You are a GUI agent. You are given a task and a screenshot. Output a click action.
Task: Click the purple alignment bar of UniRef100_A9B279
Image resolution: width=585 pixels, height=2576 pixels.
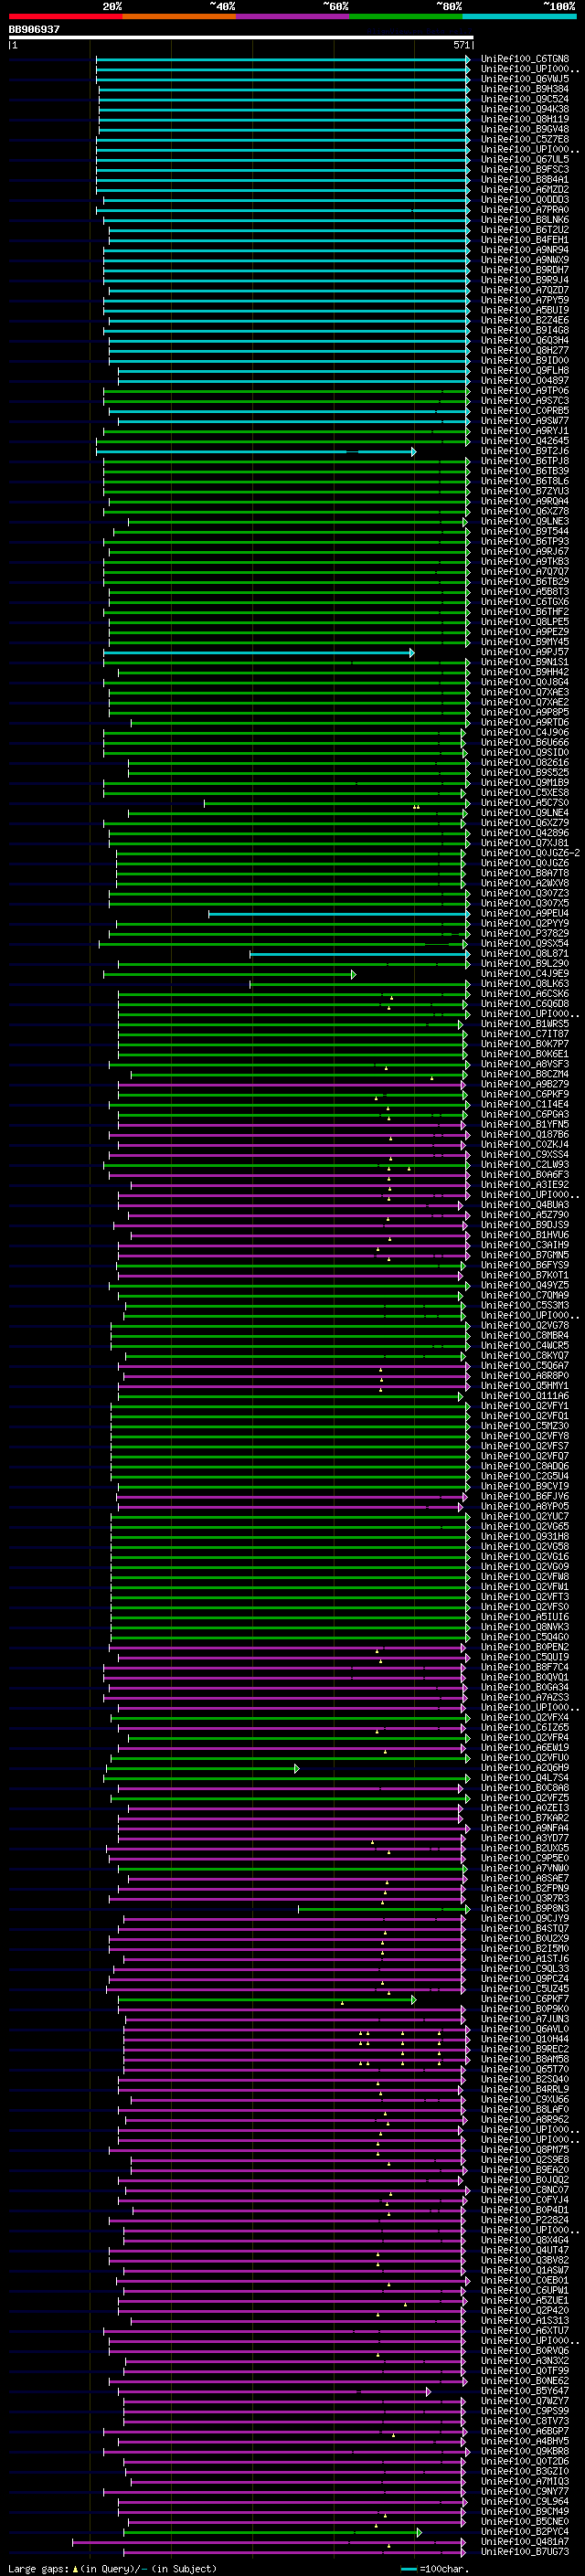coord(292,1085)
